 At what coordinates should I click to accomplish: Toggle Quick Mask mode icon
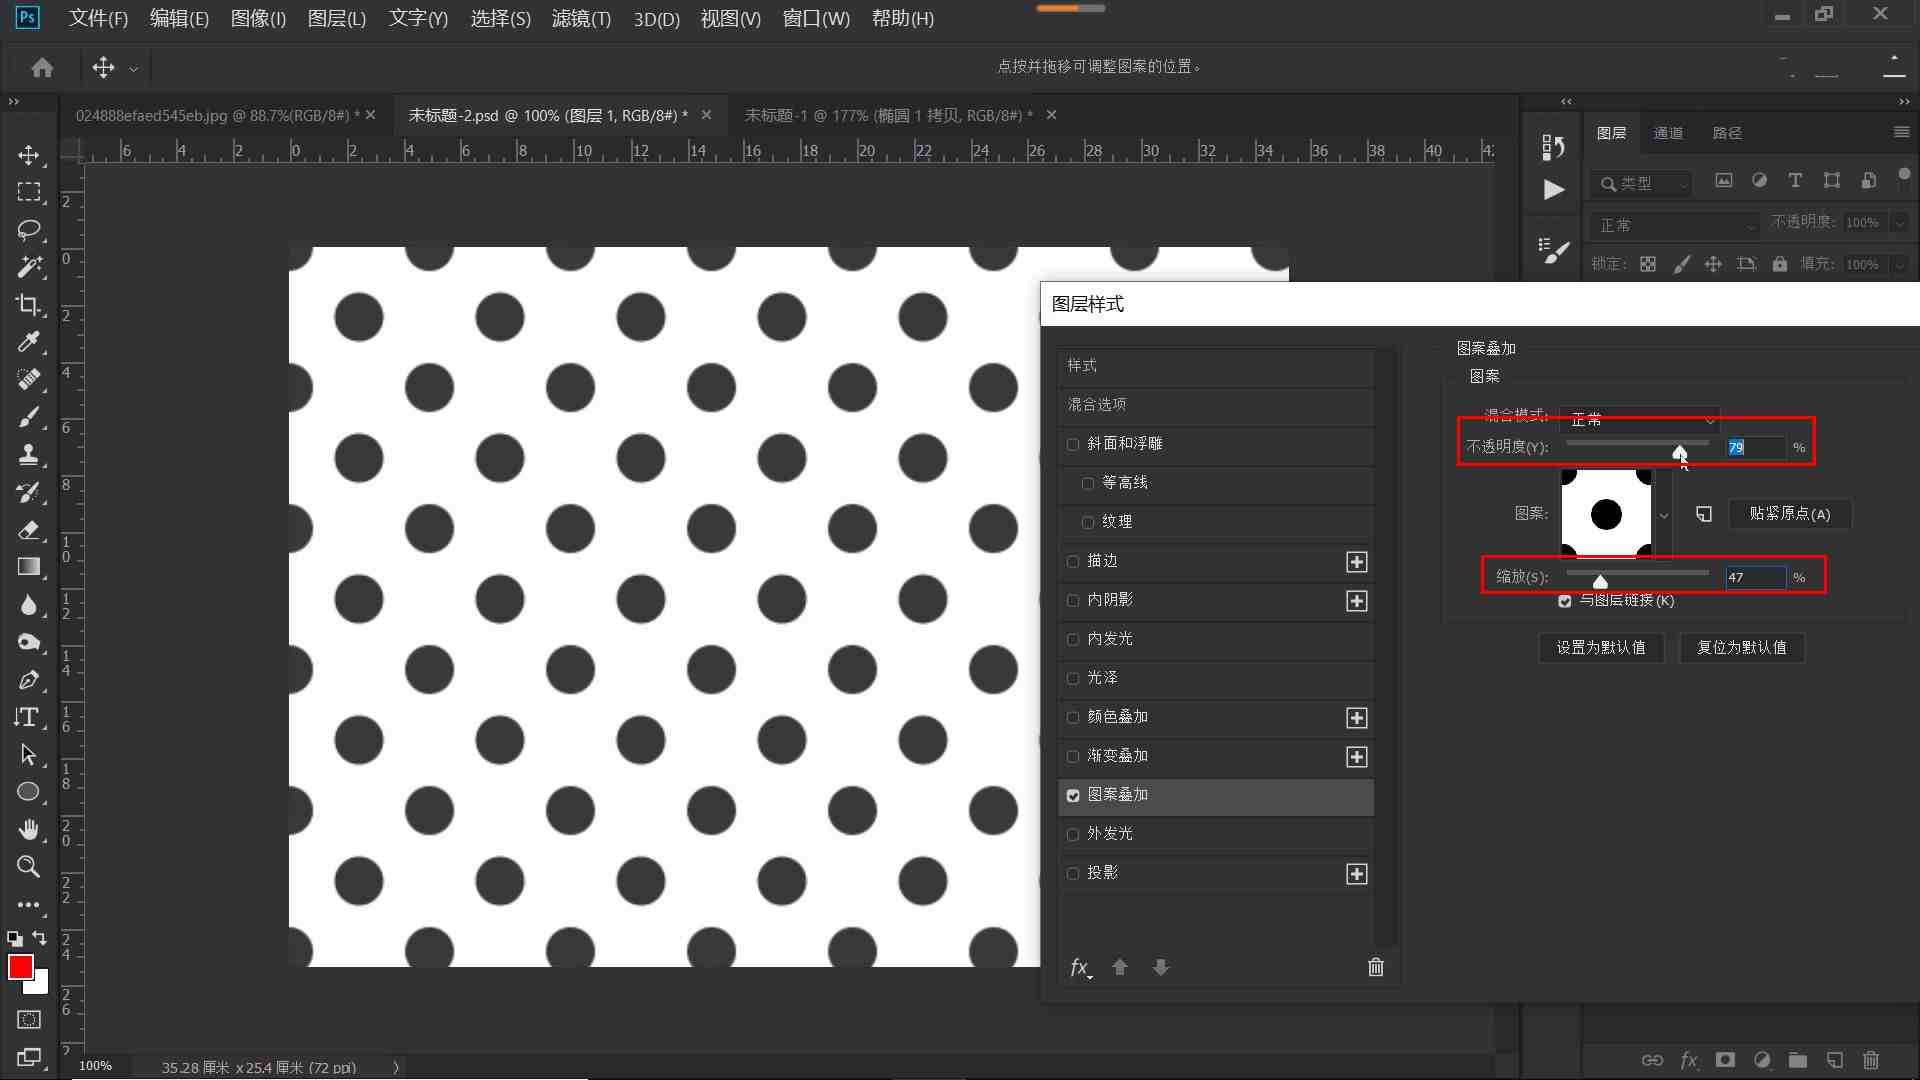[x=29, y=1020]
